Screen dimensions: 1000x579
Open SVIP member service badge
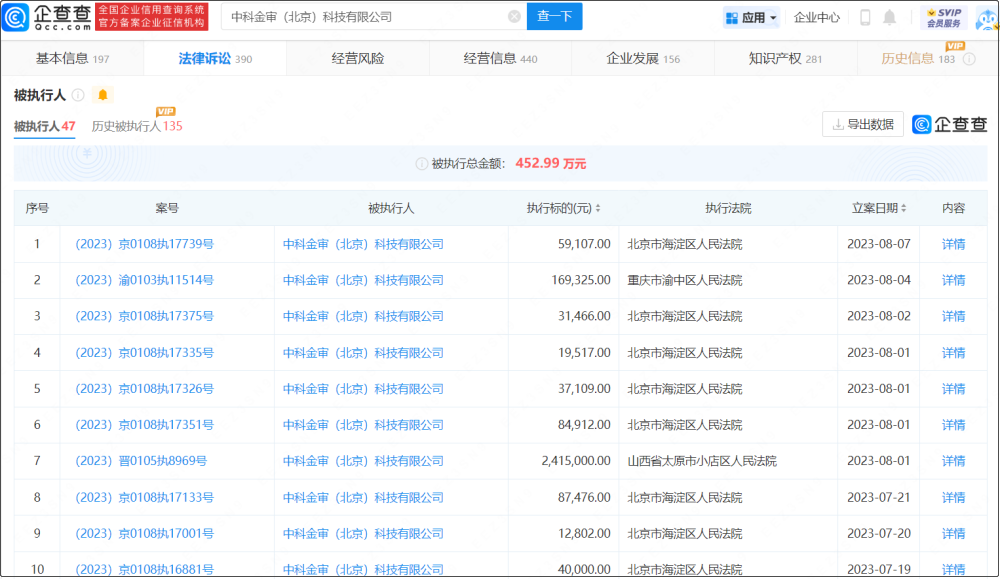944,17
